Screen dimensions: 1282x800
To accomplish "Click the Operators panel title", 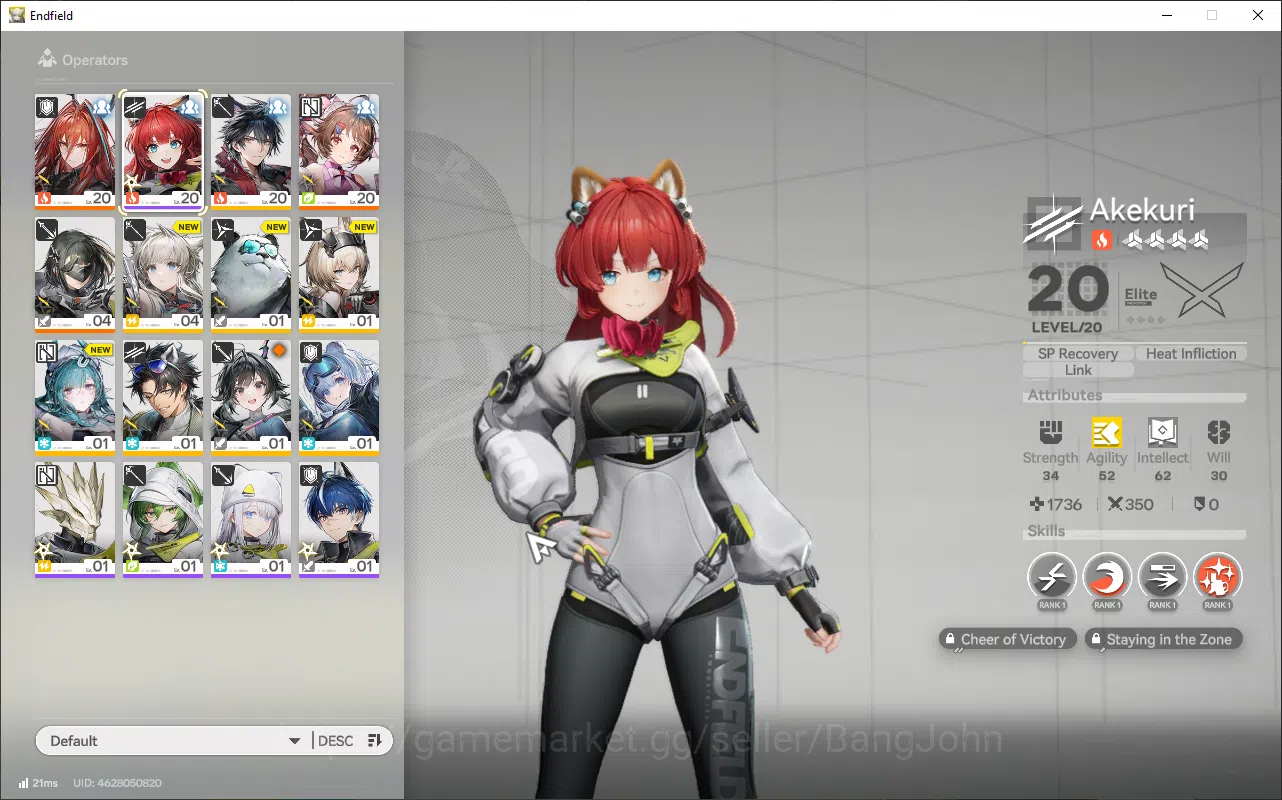I will pos(95,60).
